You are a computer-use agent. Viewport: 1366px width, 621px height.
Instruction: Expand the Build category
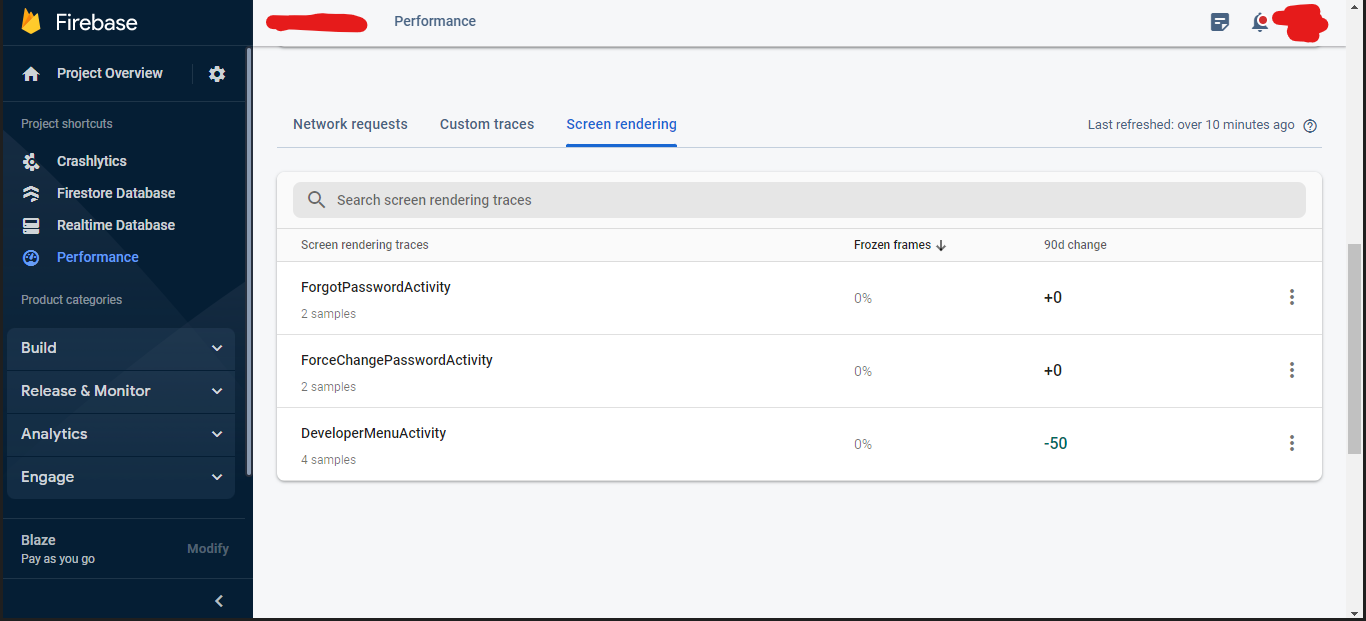[x=121, y=348]
